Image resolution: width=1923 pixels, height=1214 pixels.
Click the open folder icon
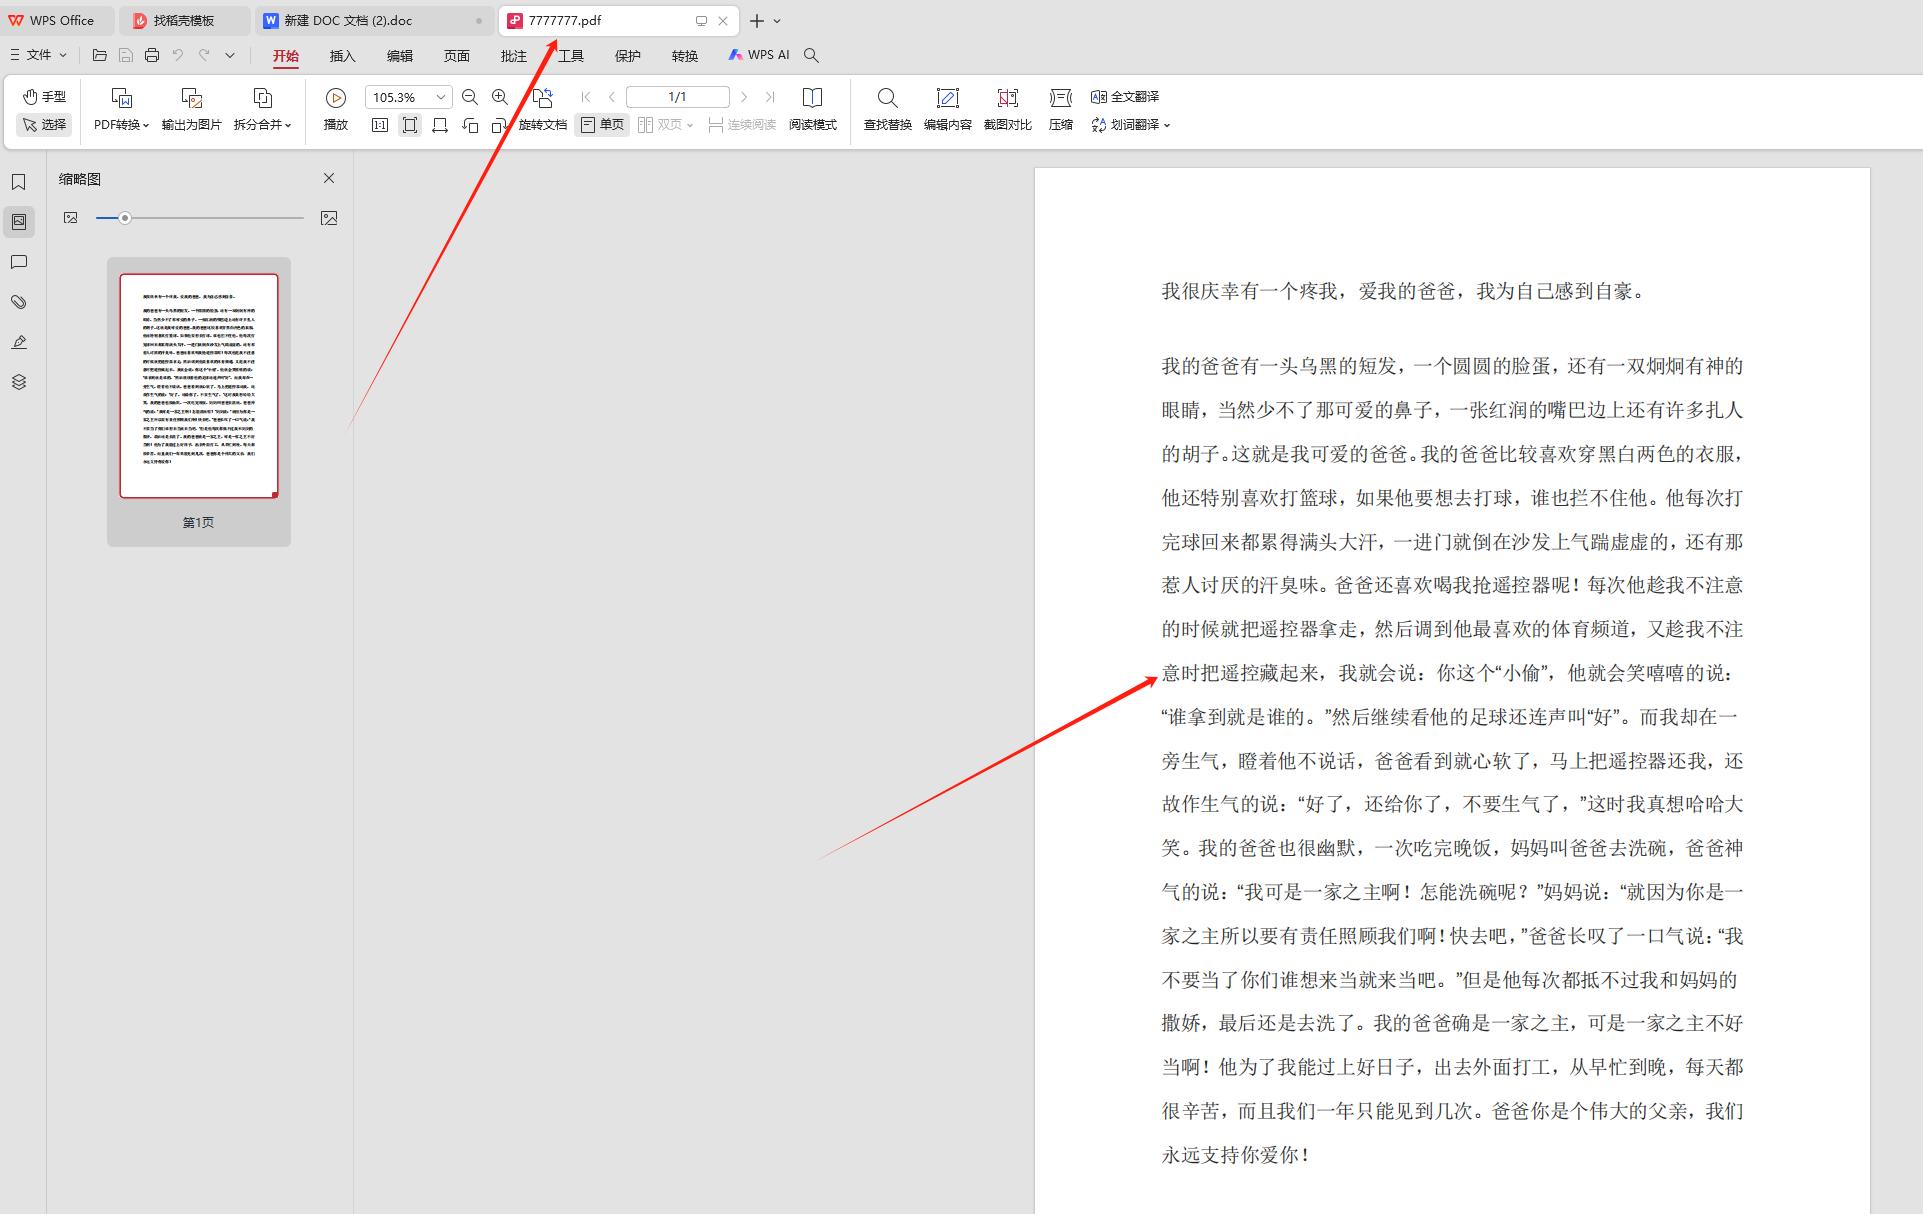click(99, 55)
